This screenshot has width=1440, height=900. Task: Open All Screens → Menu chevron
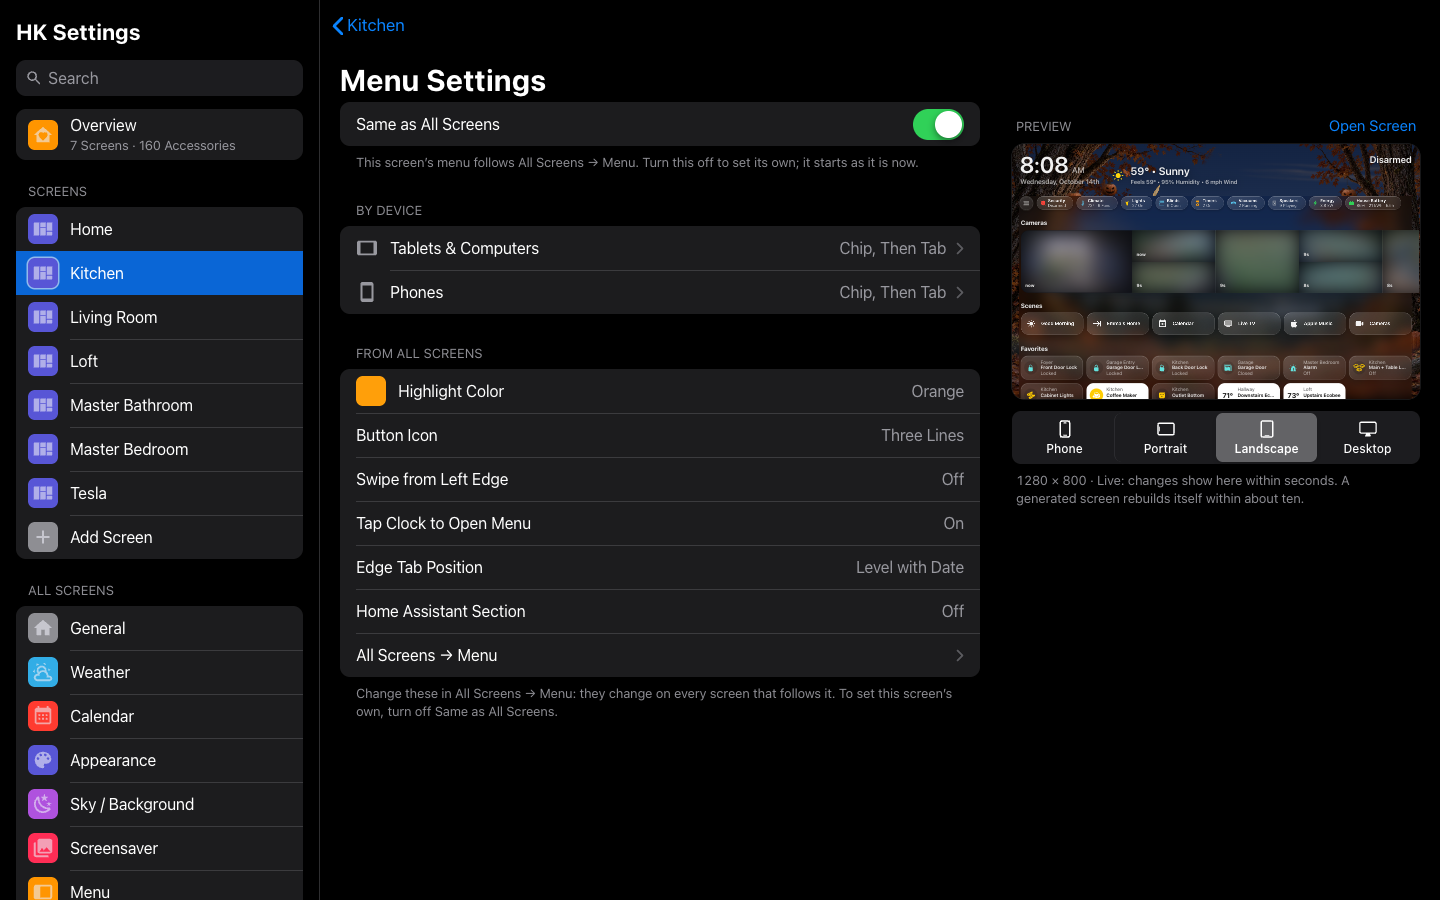960,655
